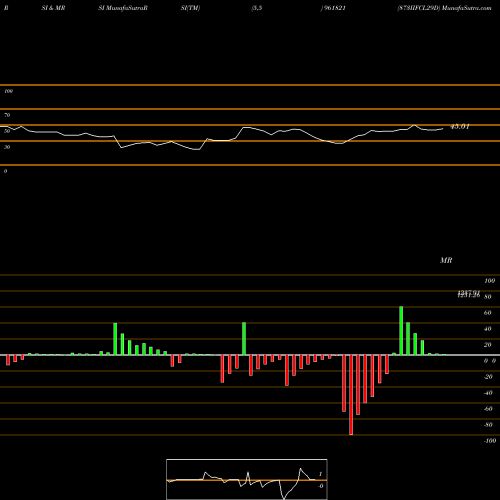Click the MR axis label -60
The width and height of the screenshot is (500, 500).
tap(488, 409)
